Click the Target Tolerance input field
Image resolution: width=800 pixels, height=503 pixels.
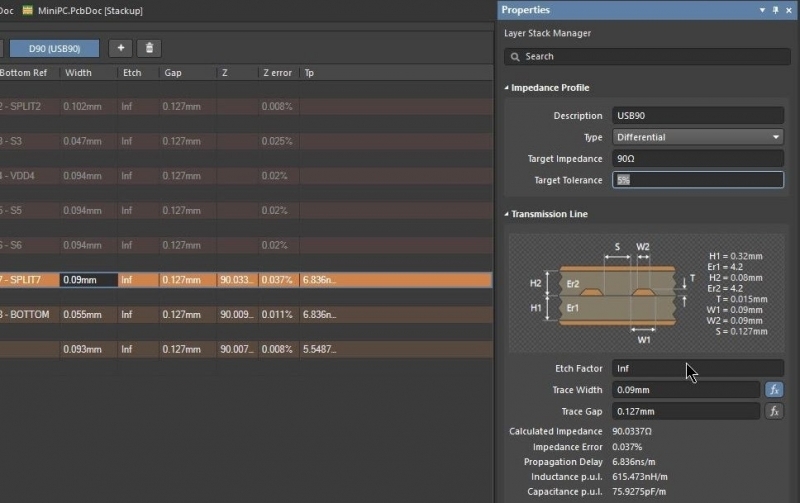[697, 180]
